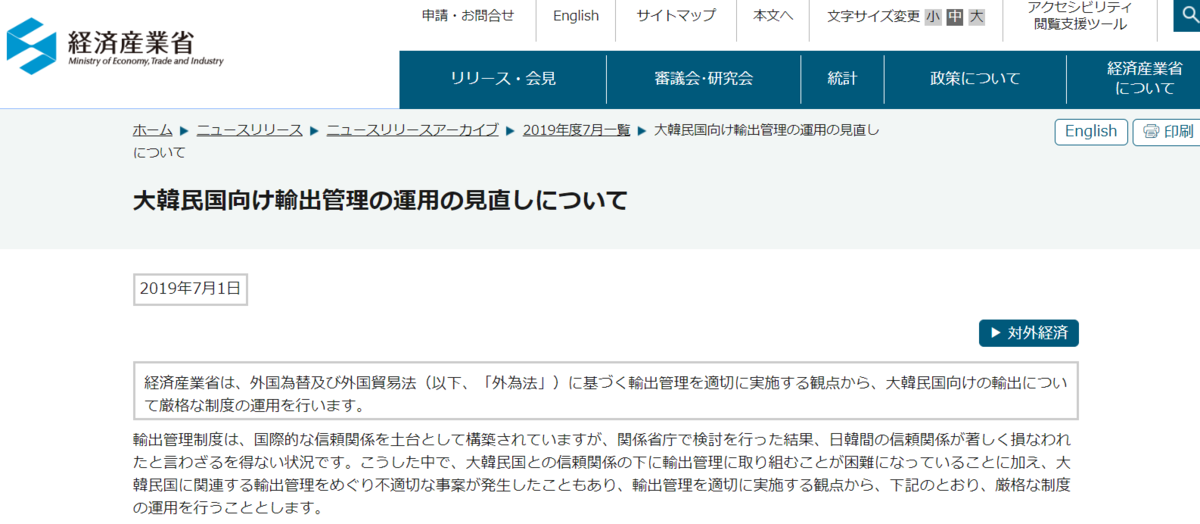Click the 2019年7月1日 date label
1200x524 pixels.
190,289
